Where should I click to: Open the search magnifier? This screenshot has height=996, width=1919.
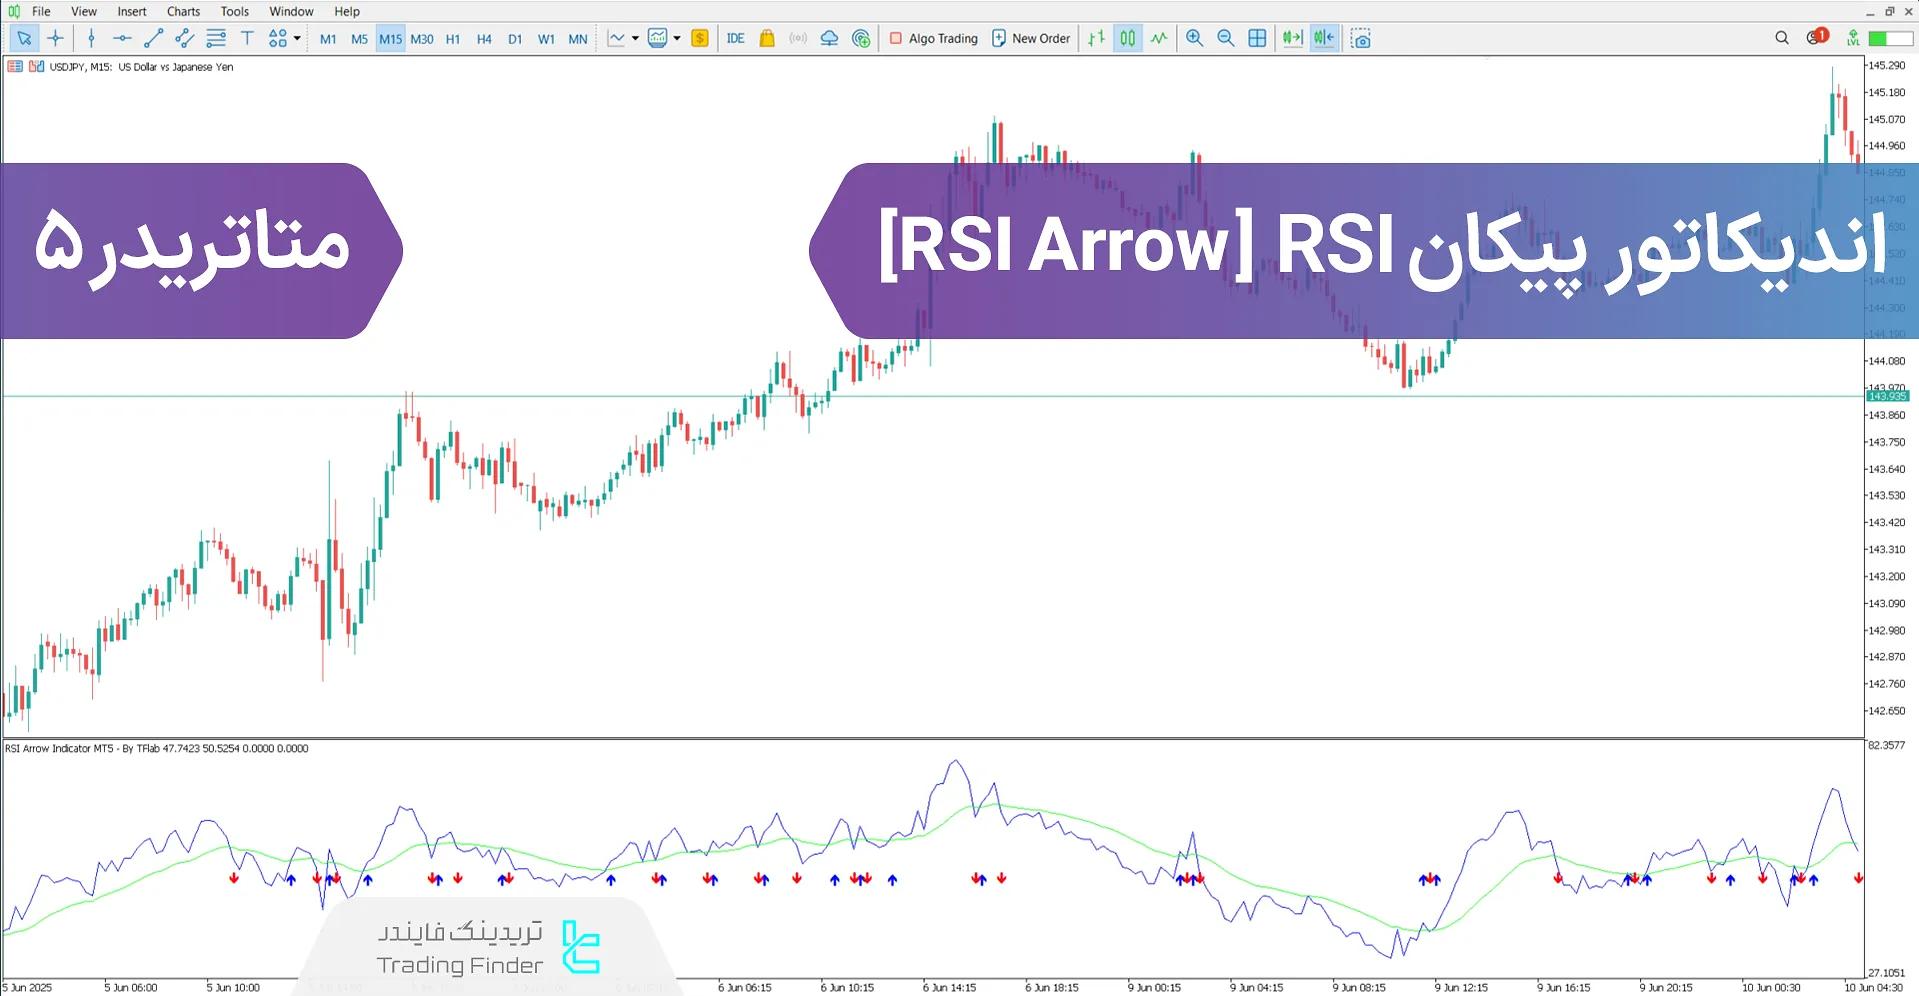click(x=1782, y=38)
